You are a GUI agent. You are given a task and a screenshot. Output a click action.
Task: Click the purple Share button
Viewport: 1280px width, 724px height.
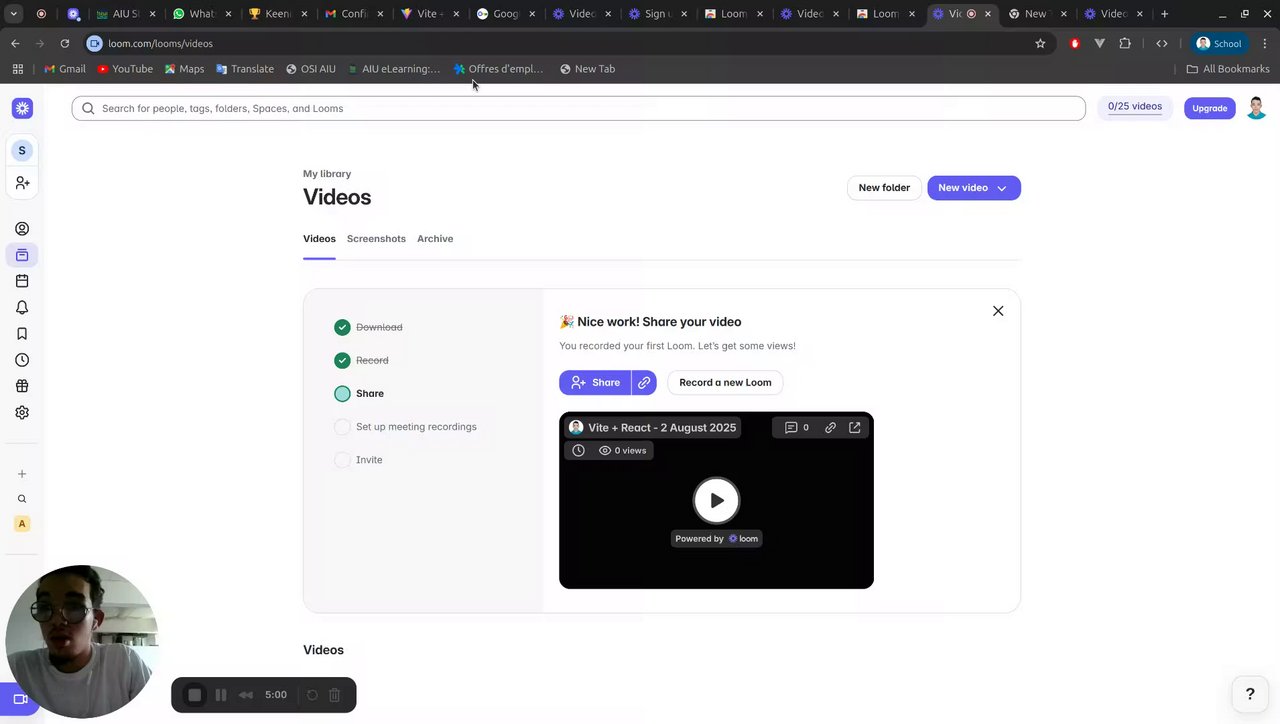click(x=595, y=382)
